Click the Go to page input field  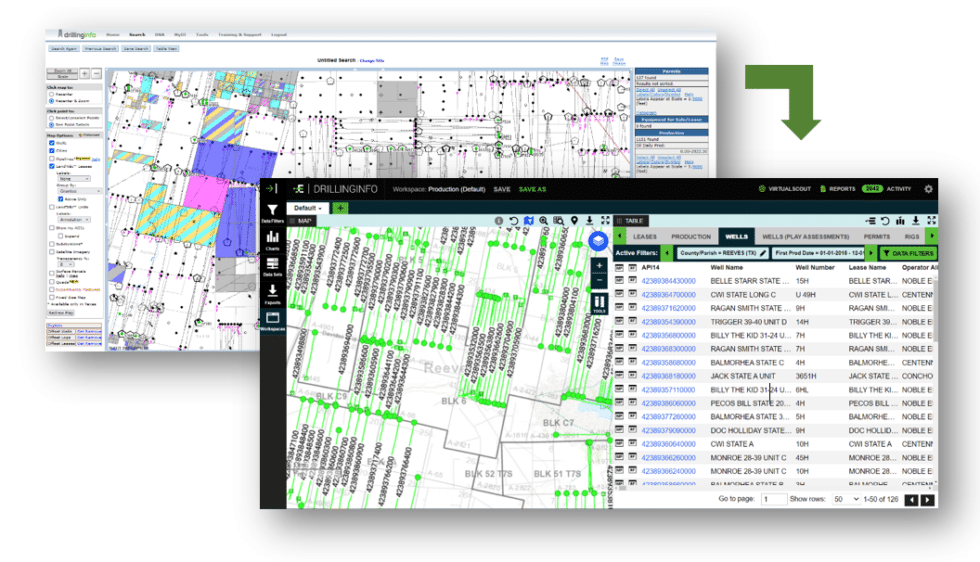pyautogui.click(x=774, y=498)
